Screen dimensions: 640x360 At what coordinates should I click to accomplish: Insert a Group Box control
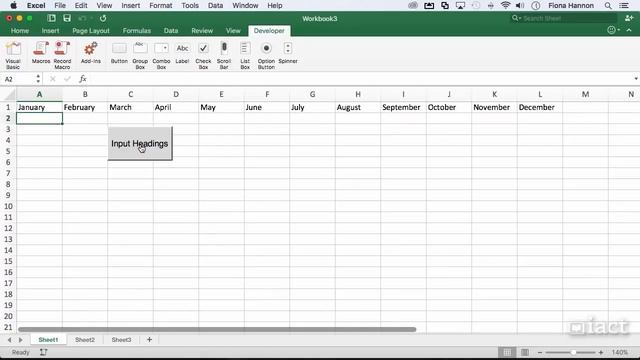click(140, 55)
